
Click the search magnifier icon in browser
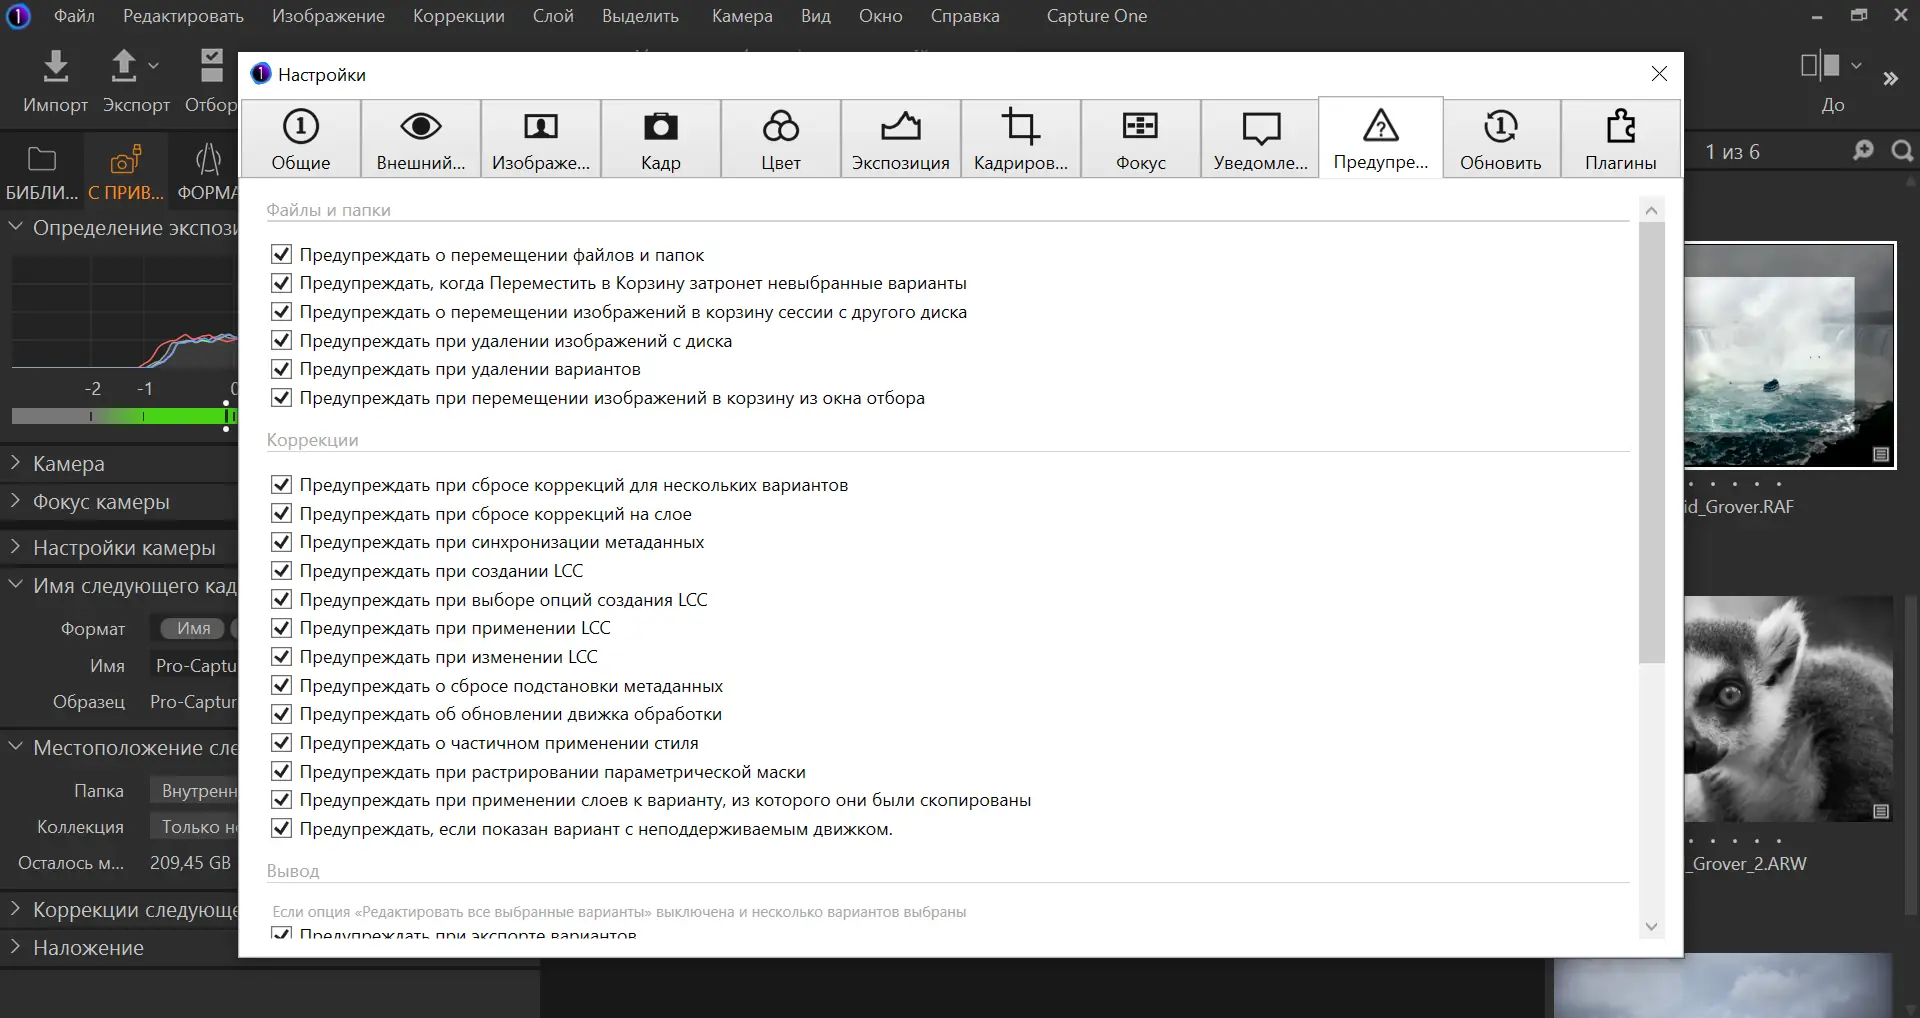click(1902, 151)
